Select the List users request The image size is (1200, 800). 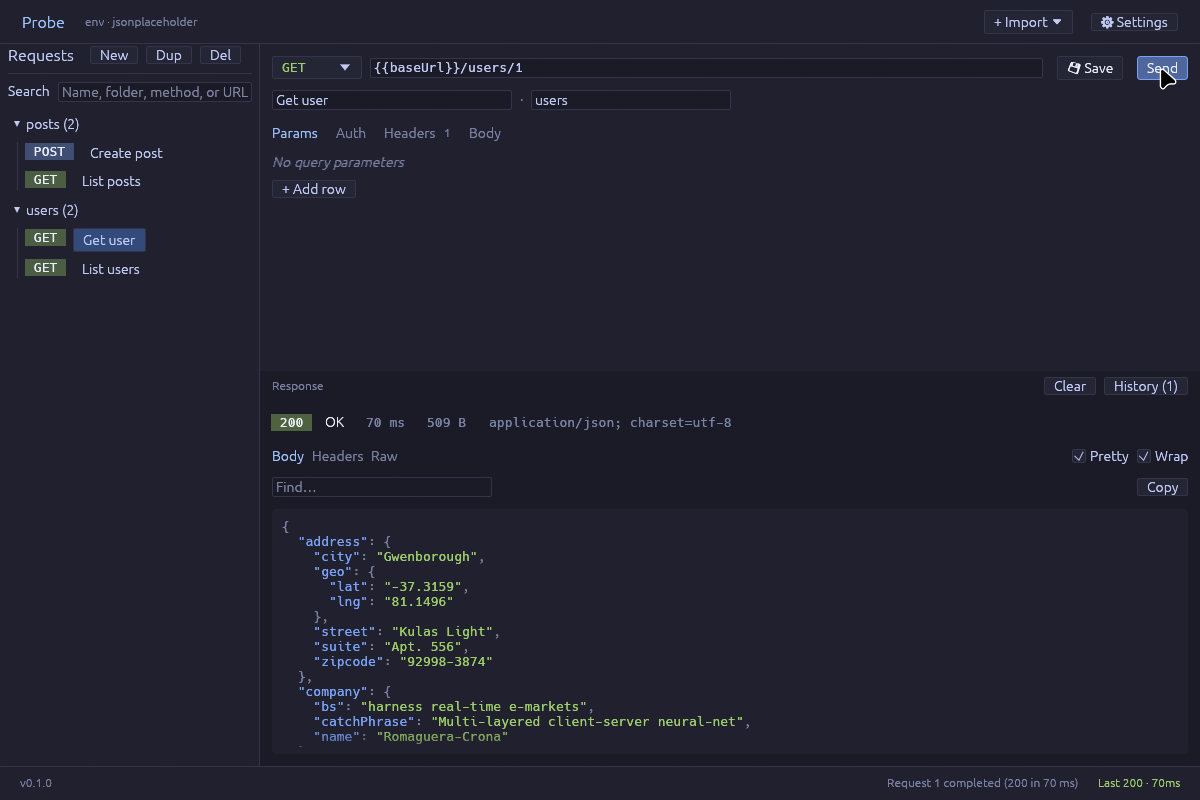pyautogui.click(x=111, y=269)
